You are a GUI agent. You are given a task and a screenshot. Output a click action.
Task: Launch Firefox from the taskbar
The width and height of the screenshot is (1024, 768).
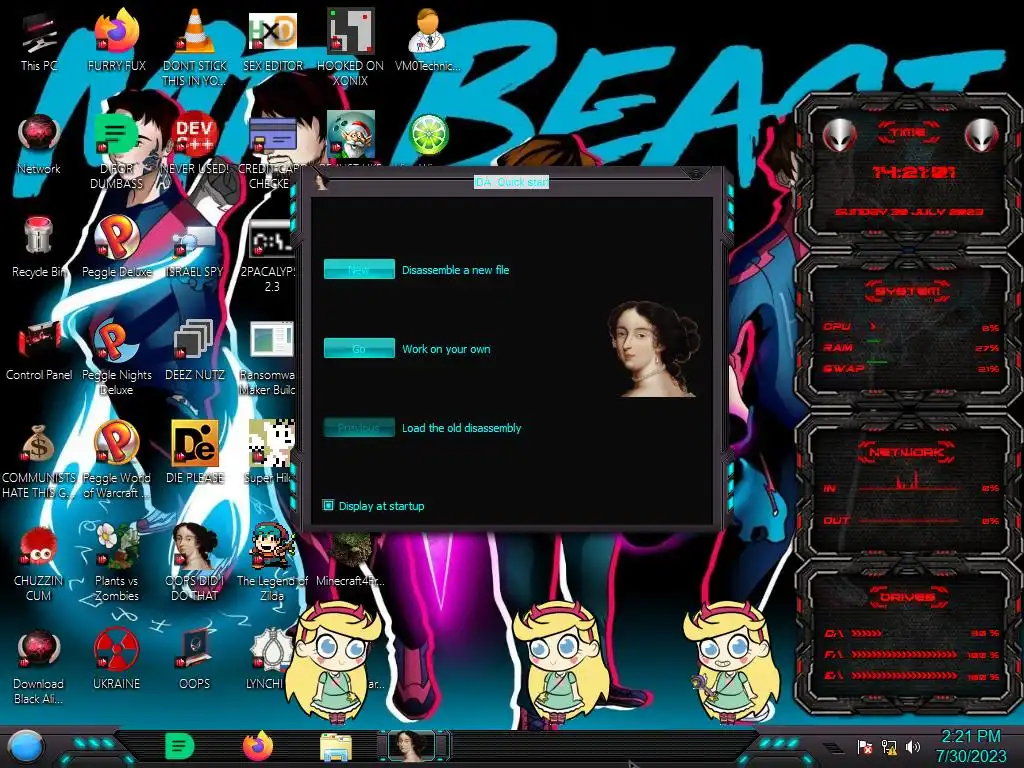258,746
